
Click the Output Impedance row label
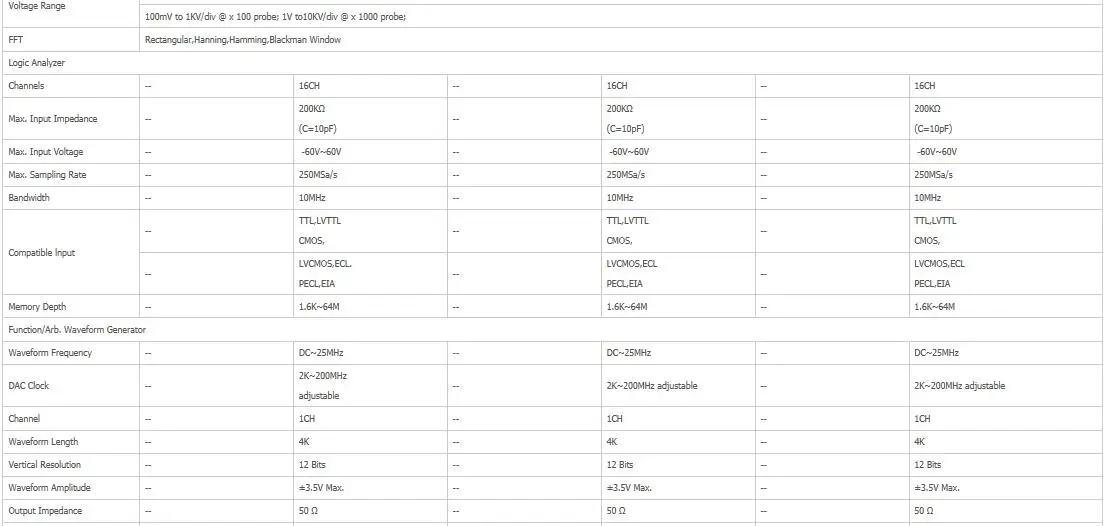point(45,510)
